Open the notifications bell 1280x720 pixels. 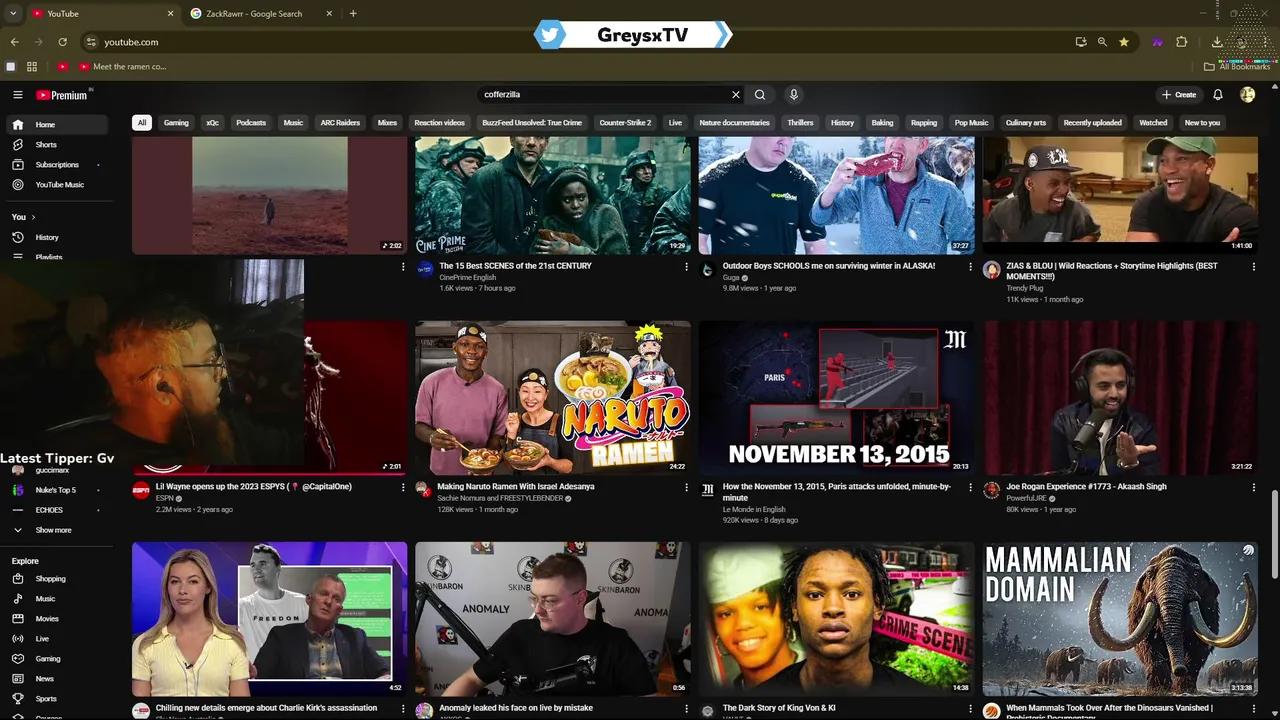tap(1218, 95)
